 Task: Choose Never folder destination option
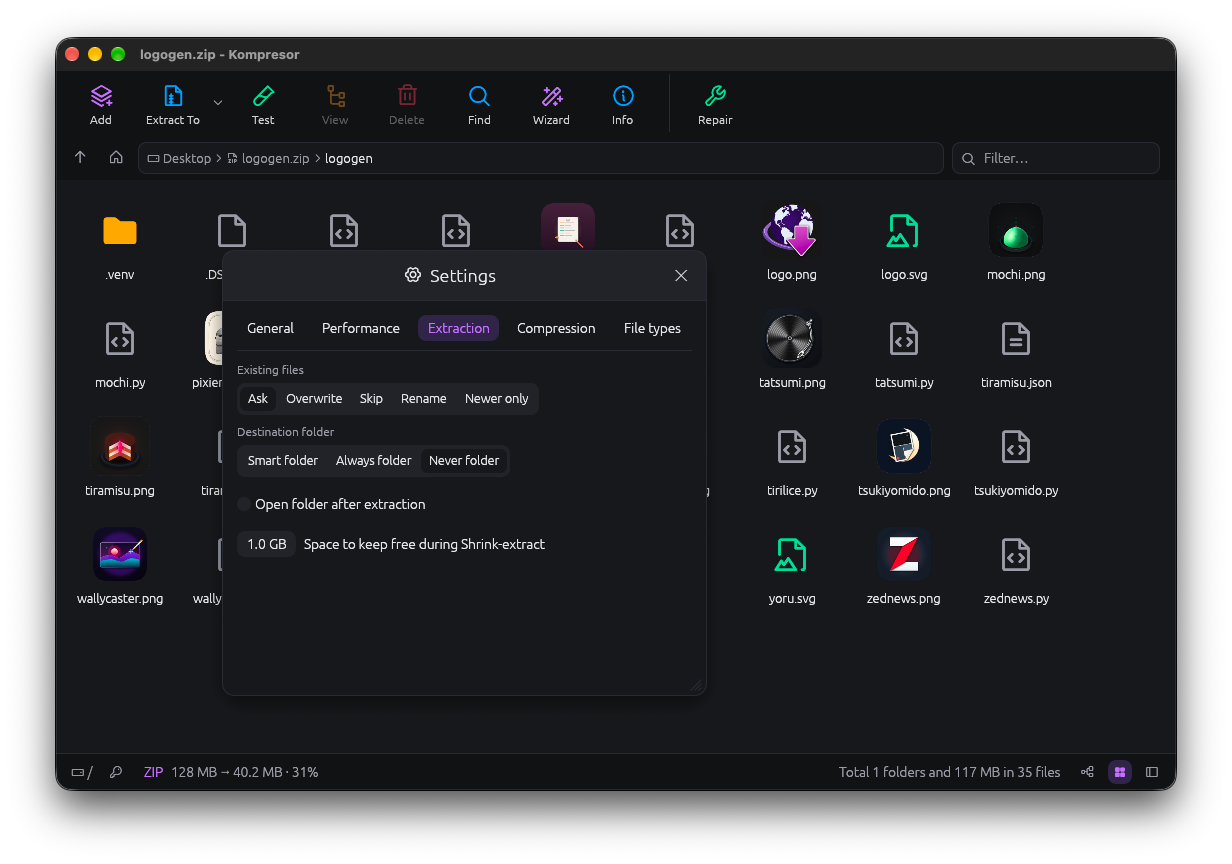click(464, 461)
